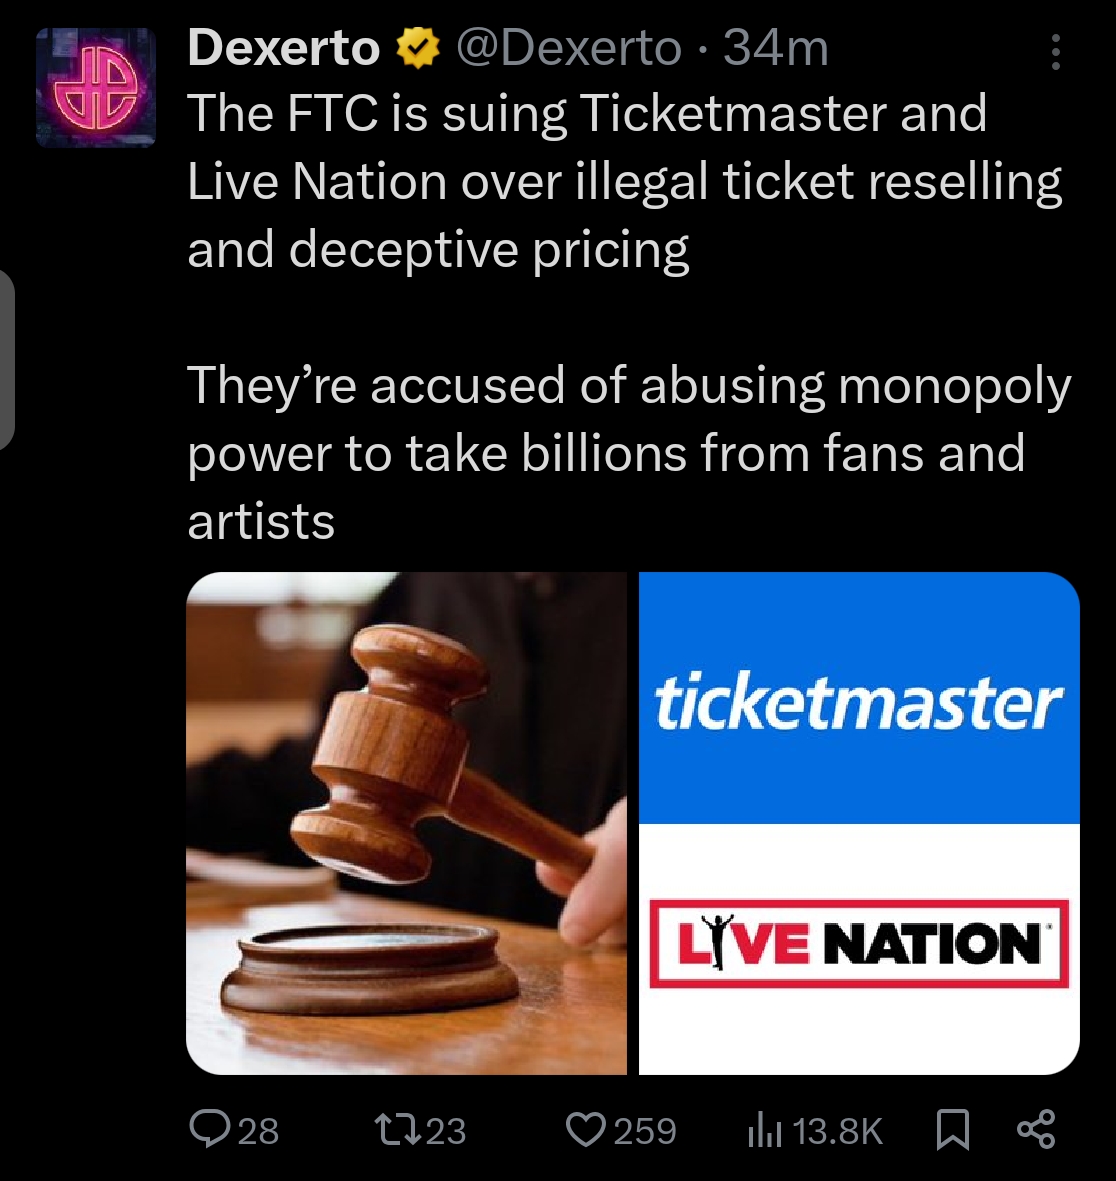Click the 13.8K views count
The image size is (1116, 1181).
click(837, 1131)
